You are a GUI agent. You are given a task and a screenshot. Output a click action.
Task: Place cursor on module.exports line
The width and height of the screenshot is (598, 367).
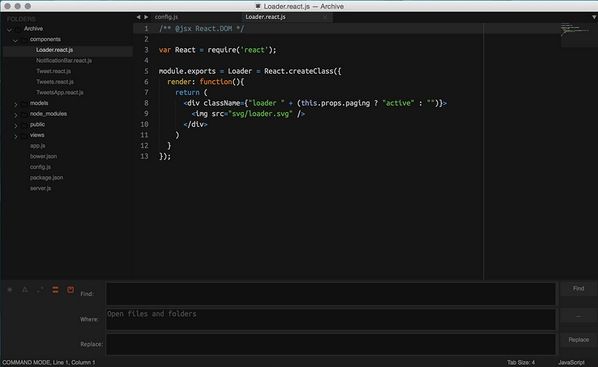pyautogui.click(x=250, y=71)
